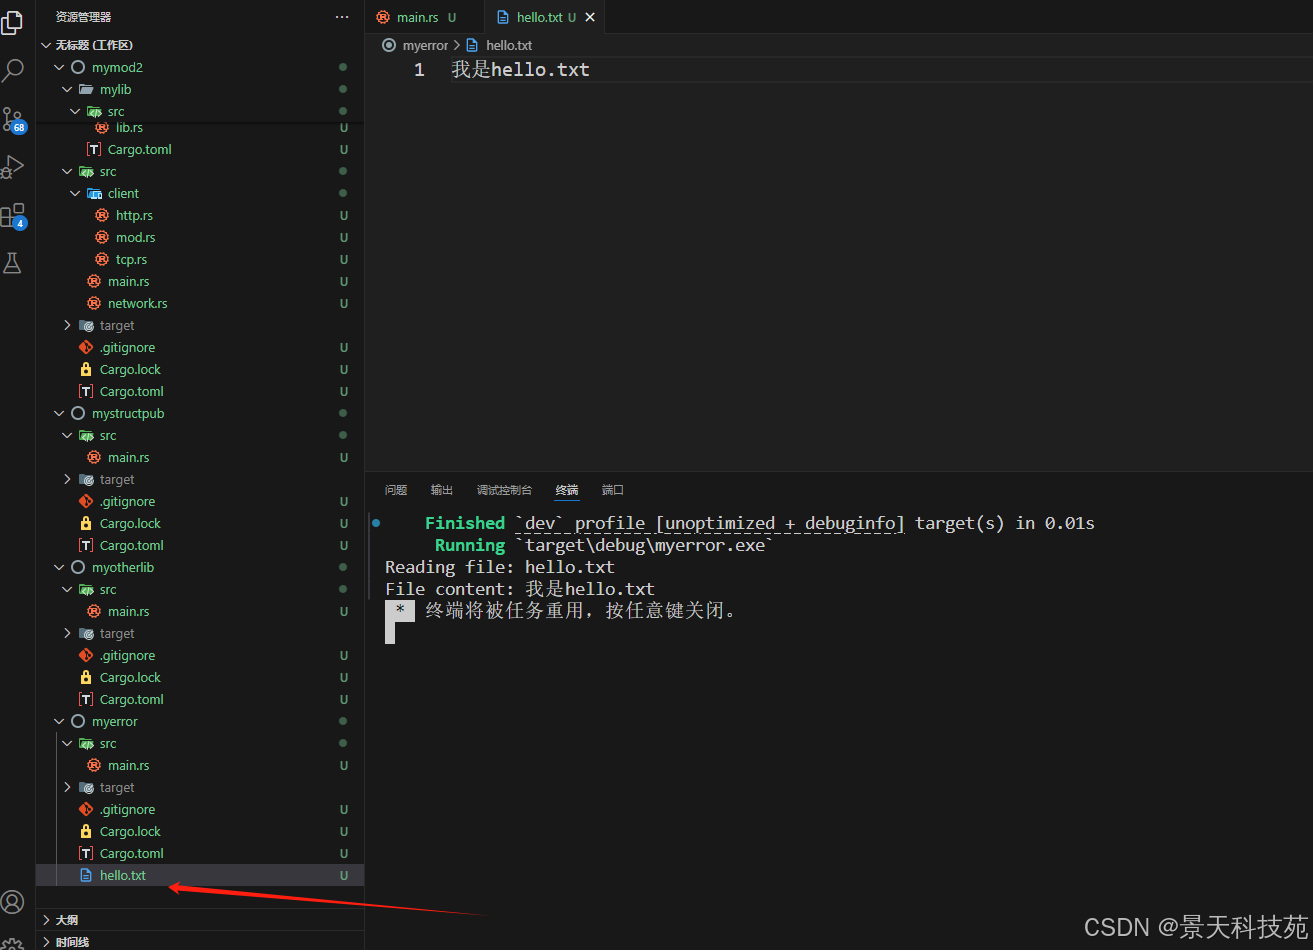Viewport: 1313px width, 950px height.
Task: Open the Extensions icon with 4 badge
Action: tap(13, 215)
